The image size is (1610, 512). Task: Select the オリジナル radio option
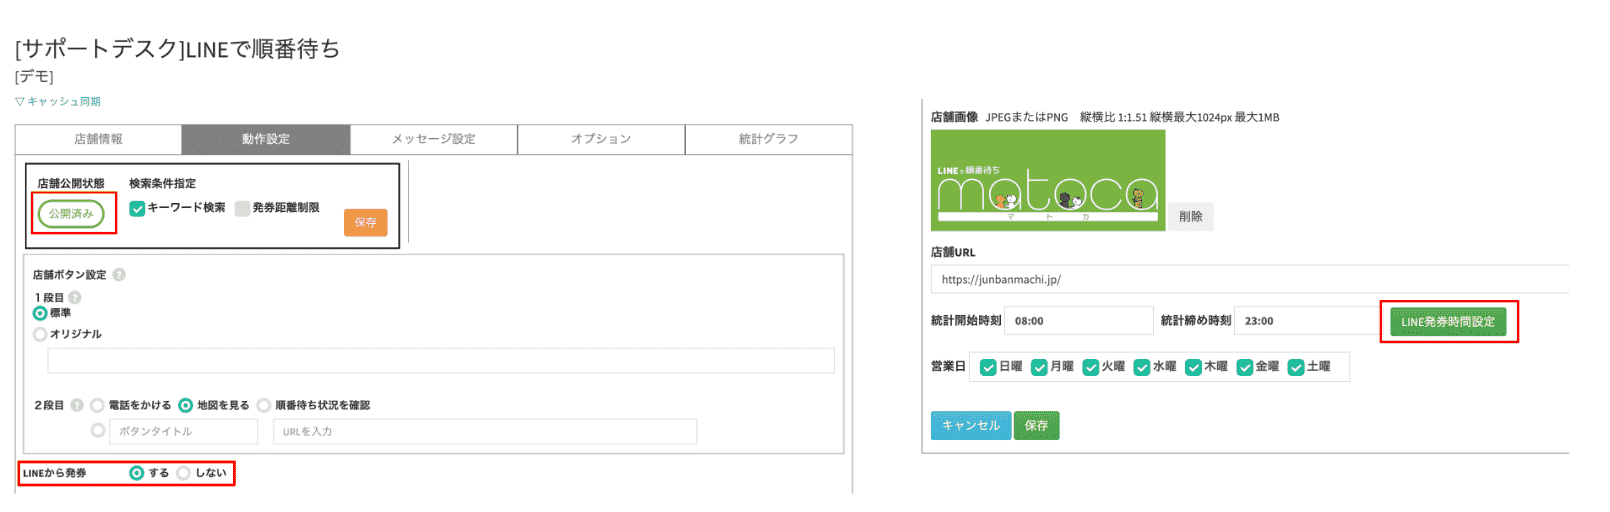click(40, 334)
